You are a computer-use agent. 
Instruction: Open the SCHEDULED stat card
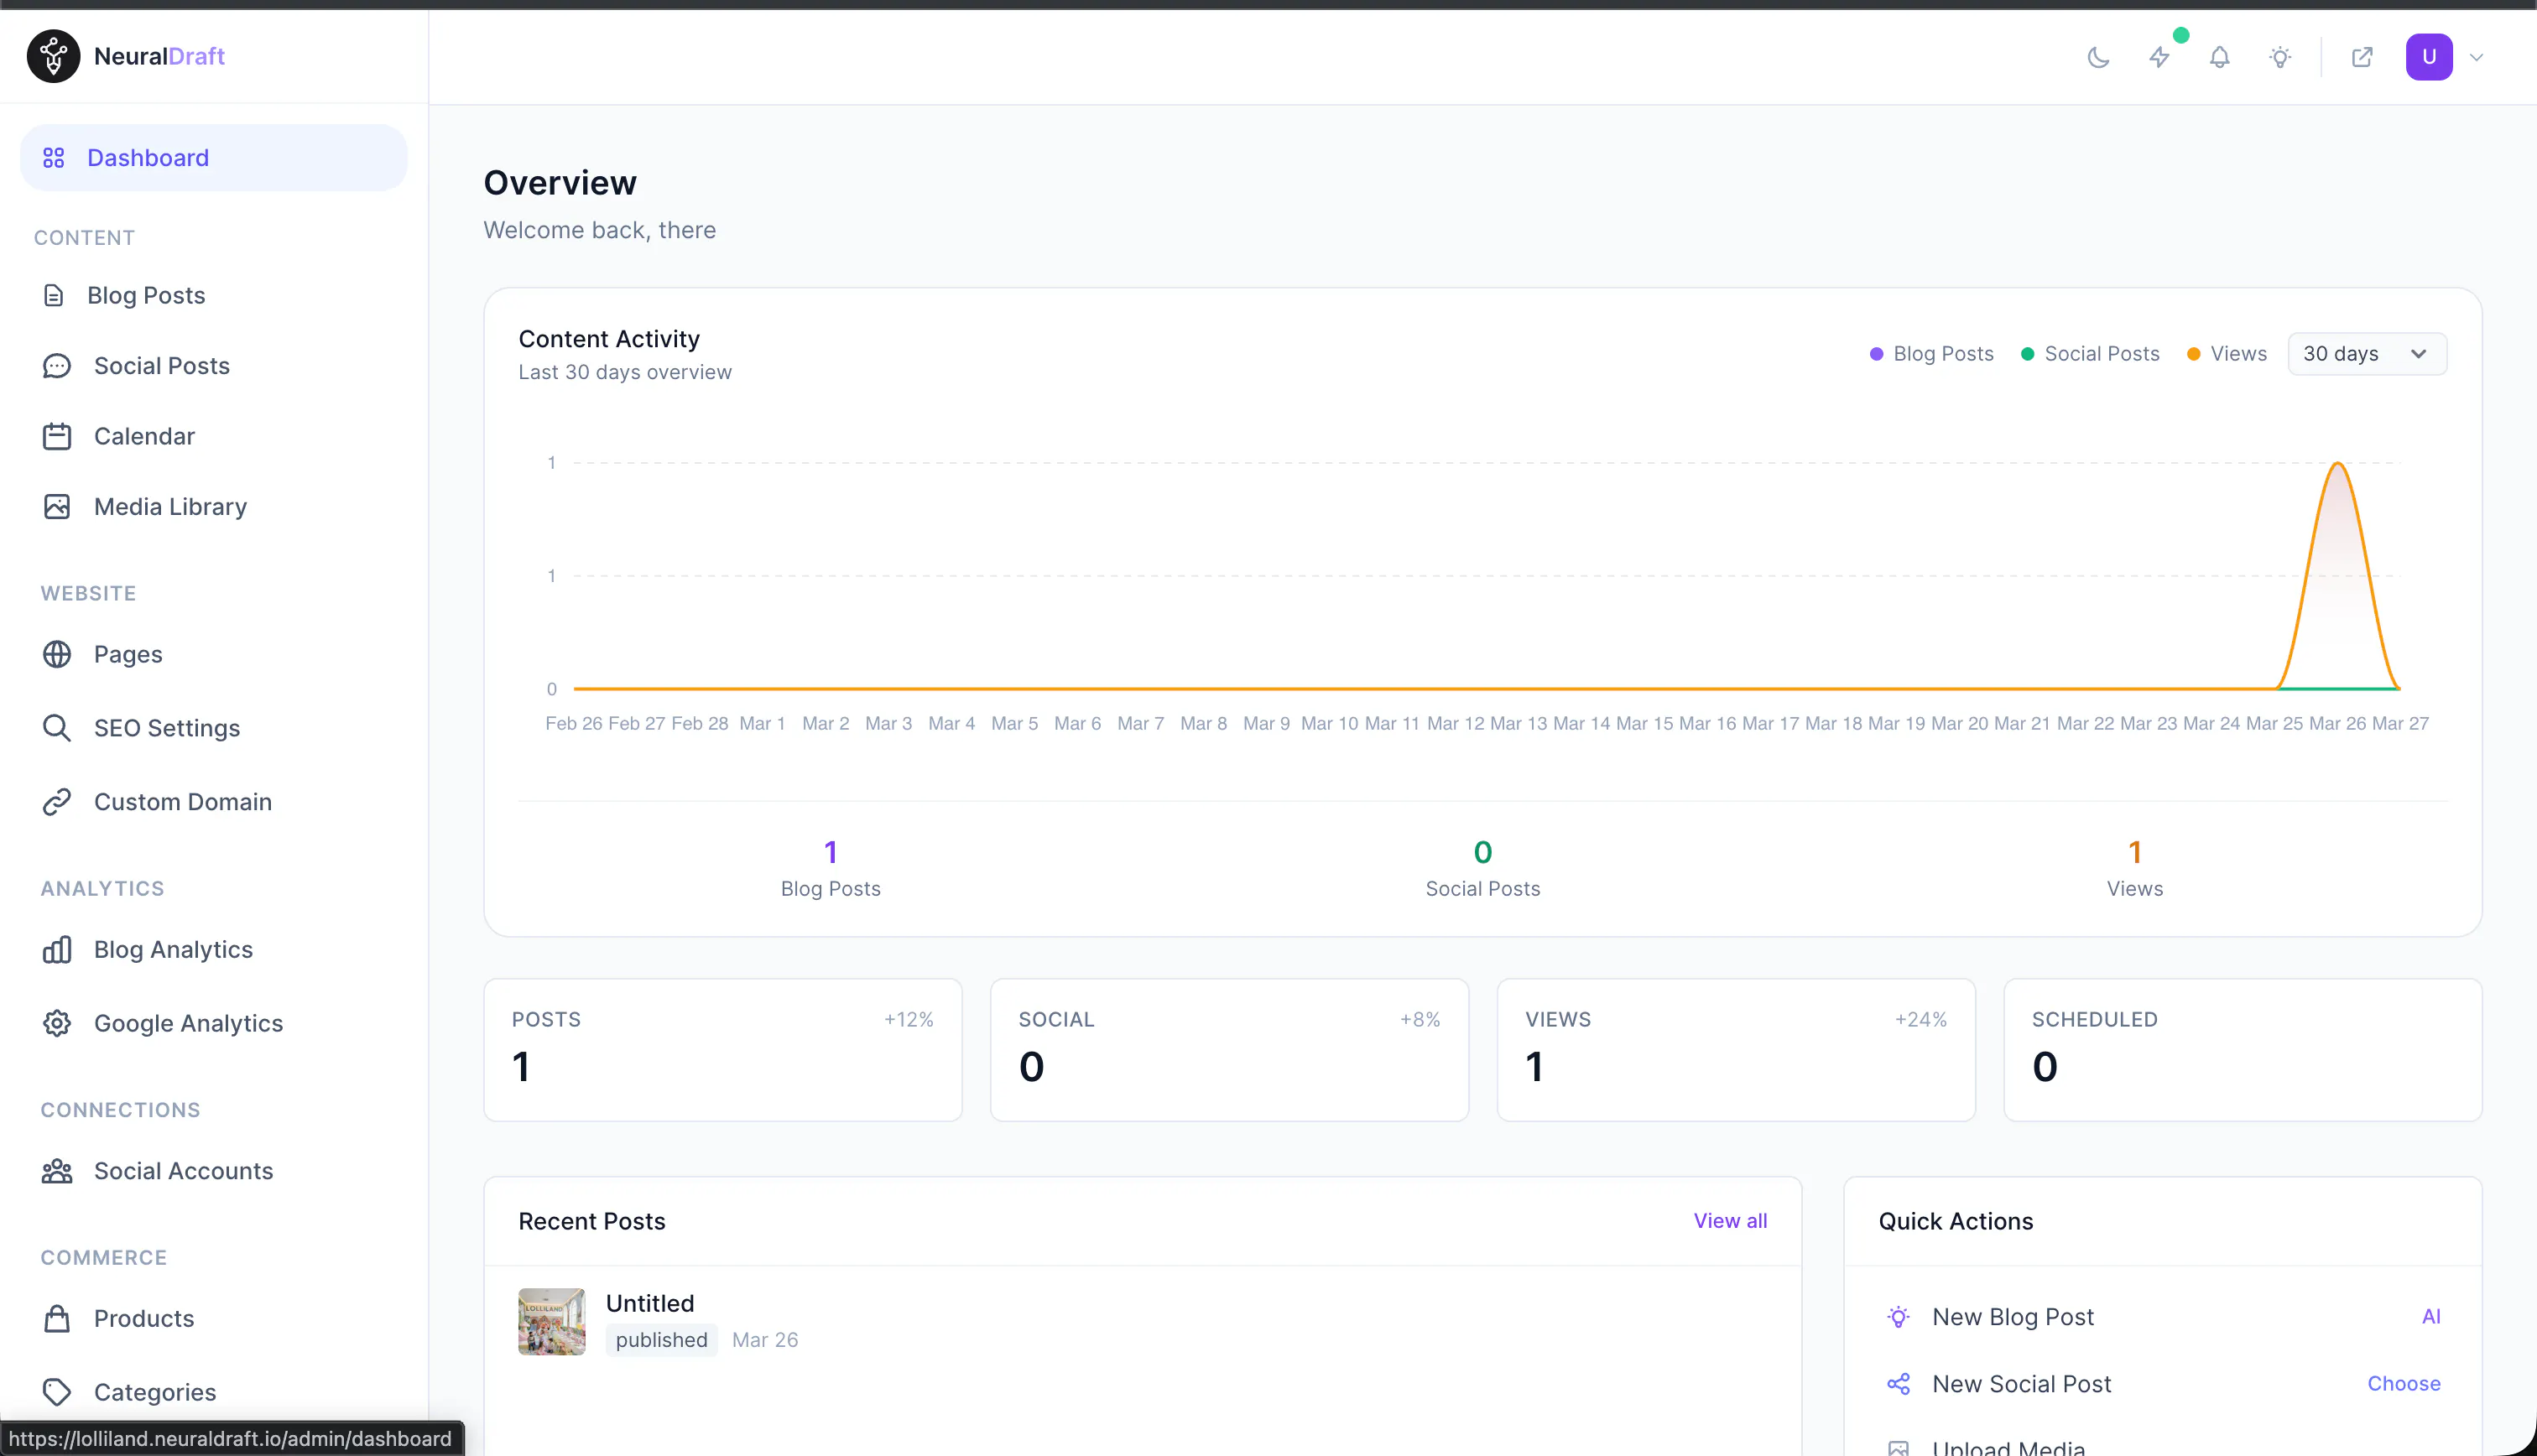(x=2242, y=1050)
